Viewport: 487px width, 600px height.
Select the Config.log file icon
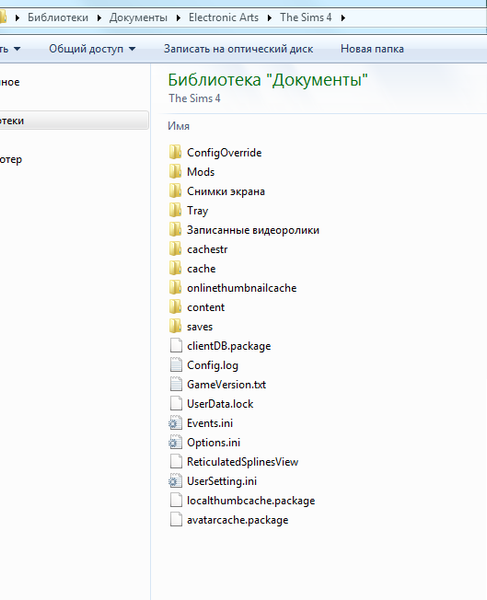(x=176, y=365)
